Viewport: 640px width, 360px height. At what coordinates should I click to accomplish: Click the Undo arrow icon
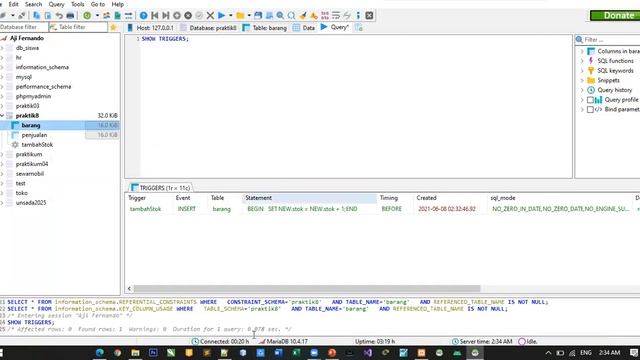pyautogui.click(x=59, y=16)
